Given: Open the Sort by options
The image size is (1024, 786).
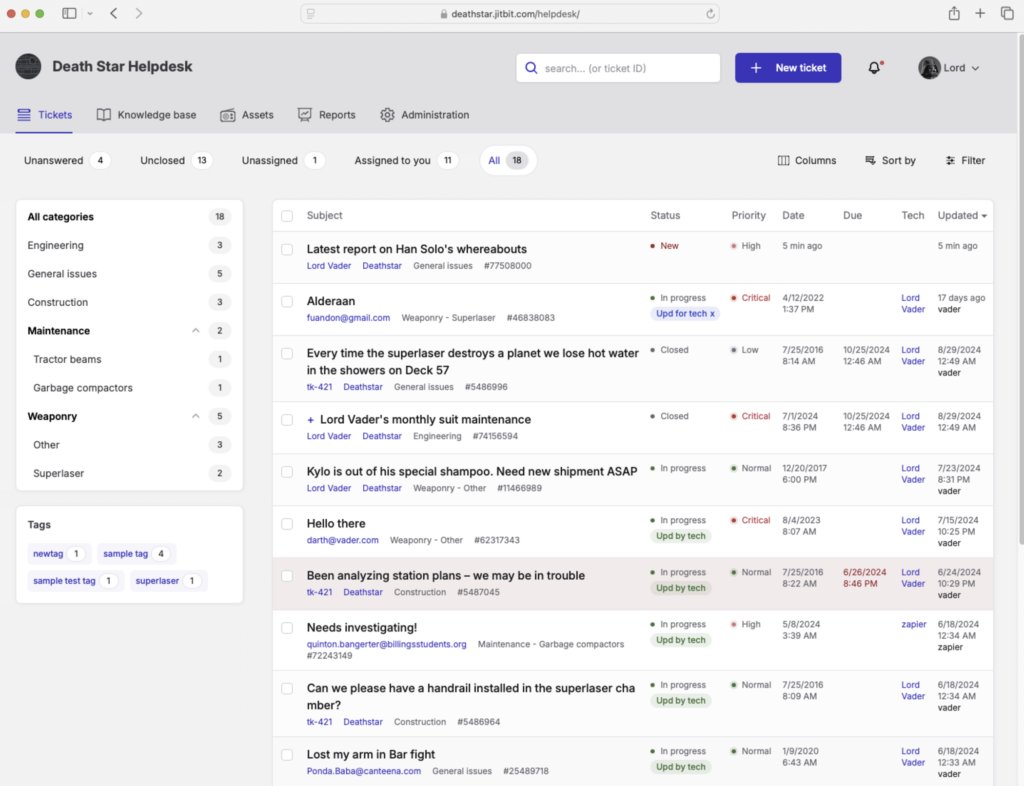Looking at the screenshot, I should point(889,160).
